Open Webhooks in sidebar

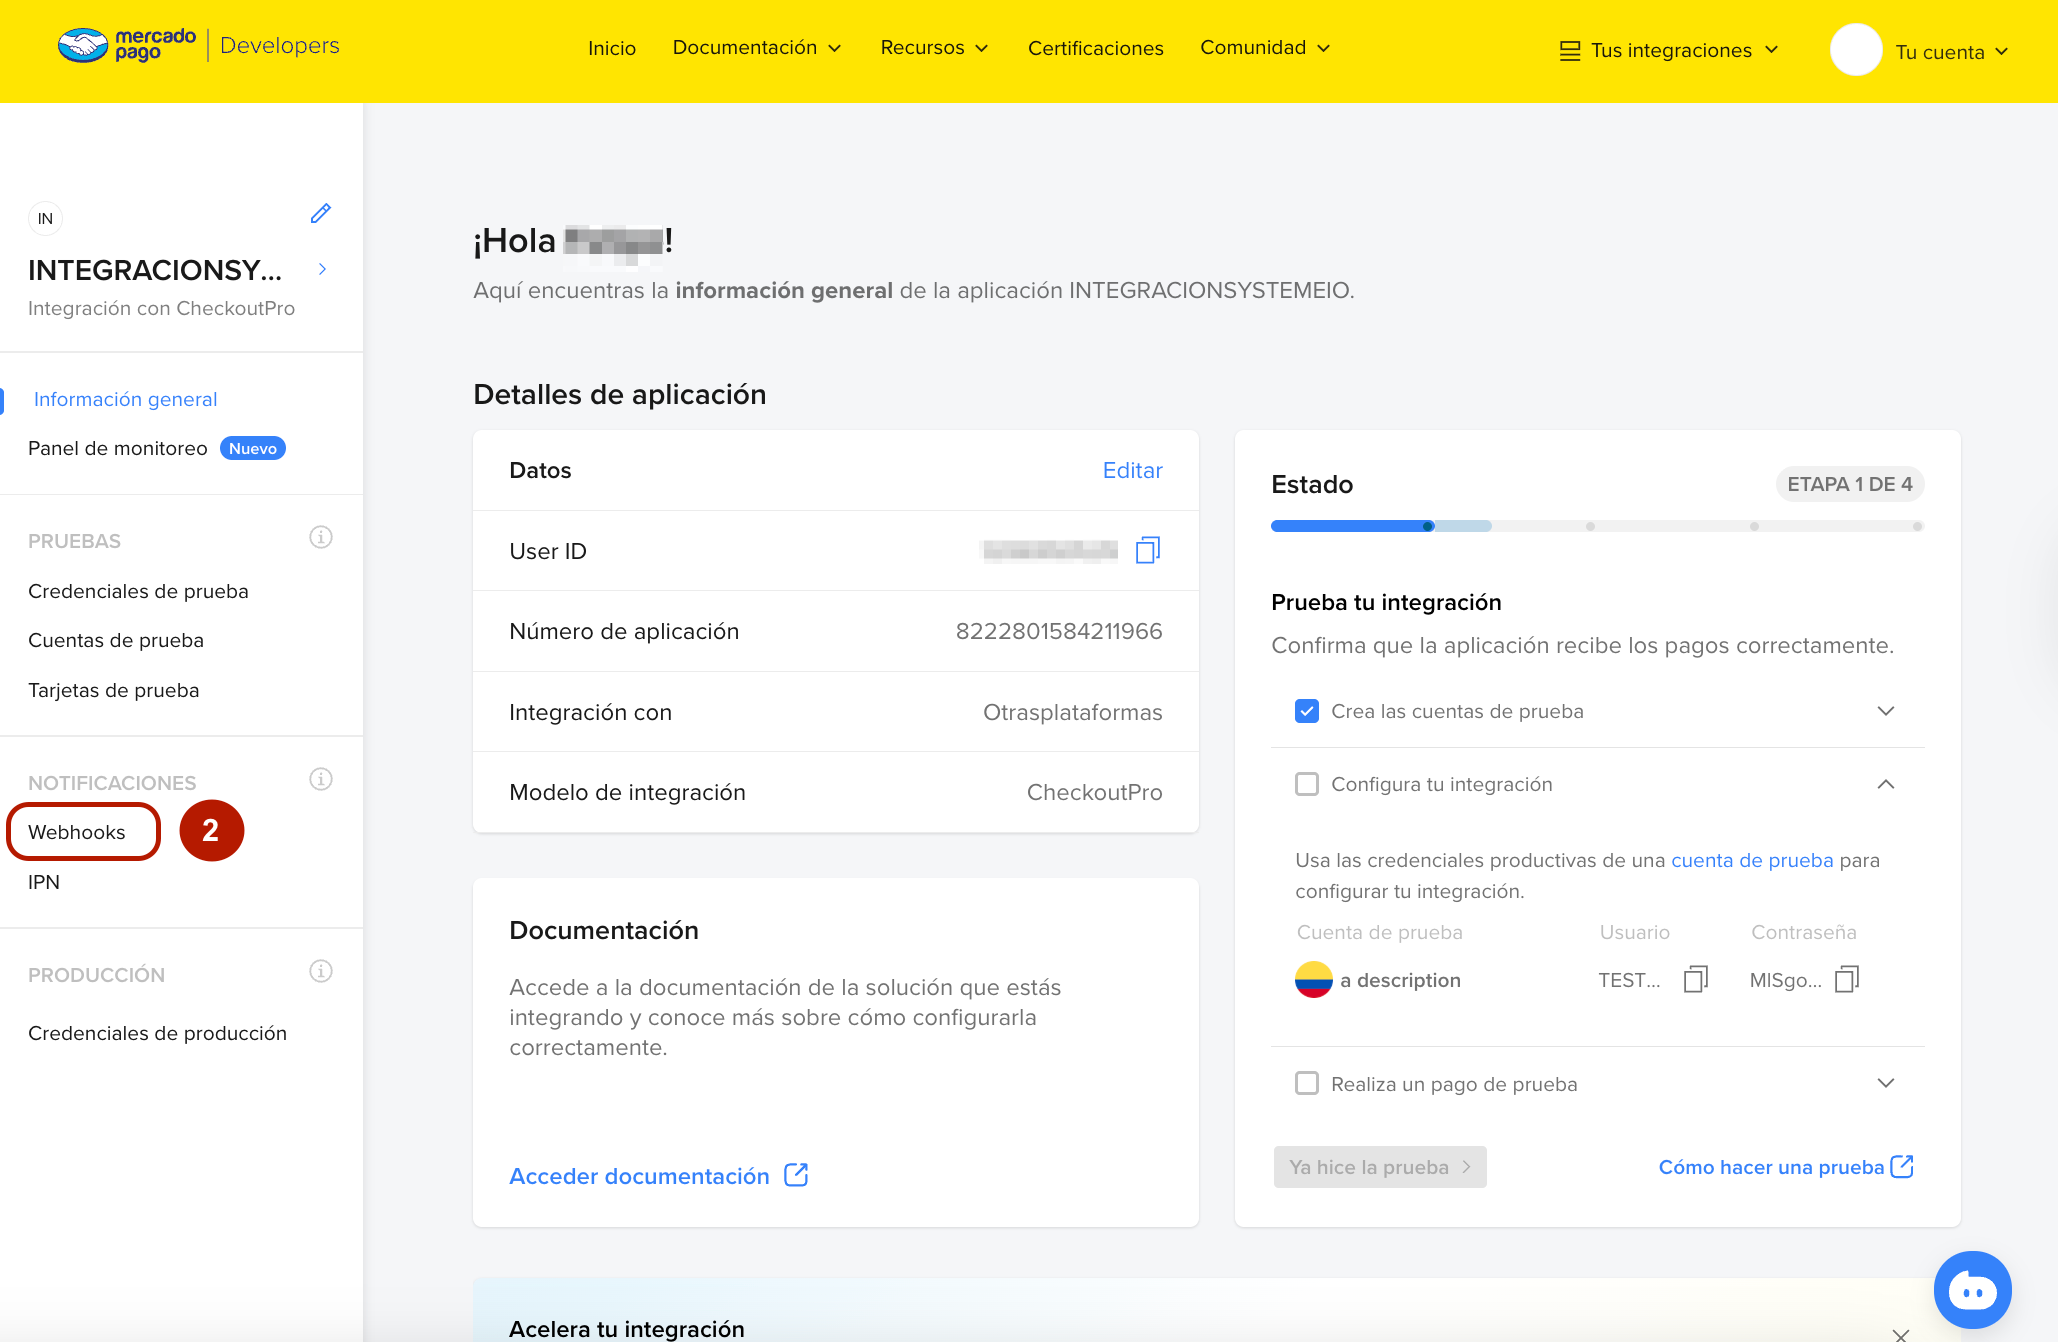coord(77,832)
